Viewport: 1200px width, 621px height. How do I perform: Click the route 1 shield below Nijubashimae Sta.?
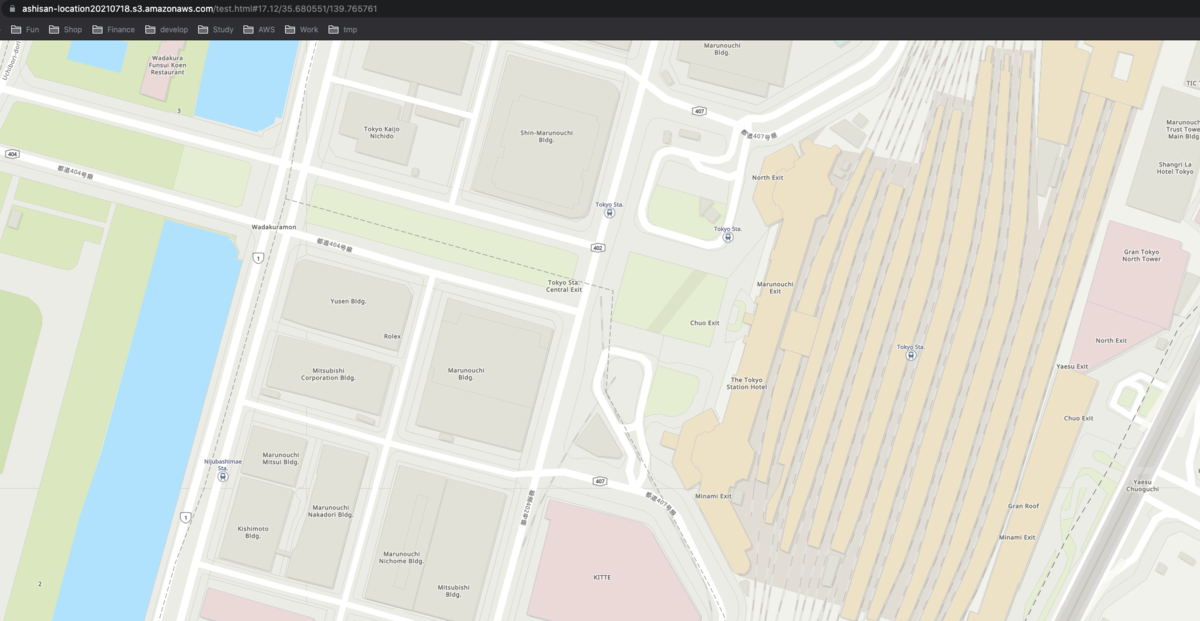[x=185, y=517]
